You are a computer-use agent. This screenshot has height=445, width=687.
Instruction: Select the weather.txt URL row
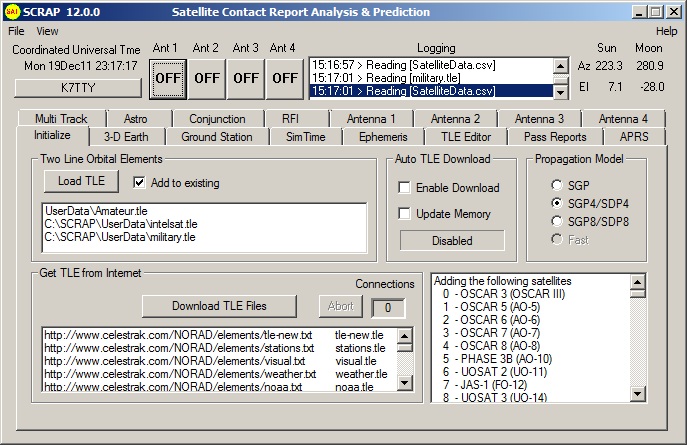click(x=219, y=374)
